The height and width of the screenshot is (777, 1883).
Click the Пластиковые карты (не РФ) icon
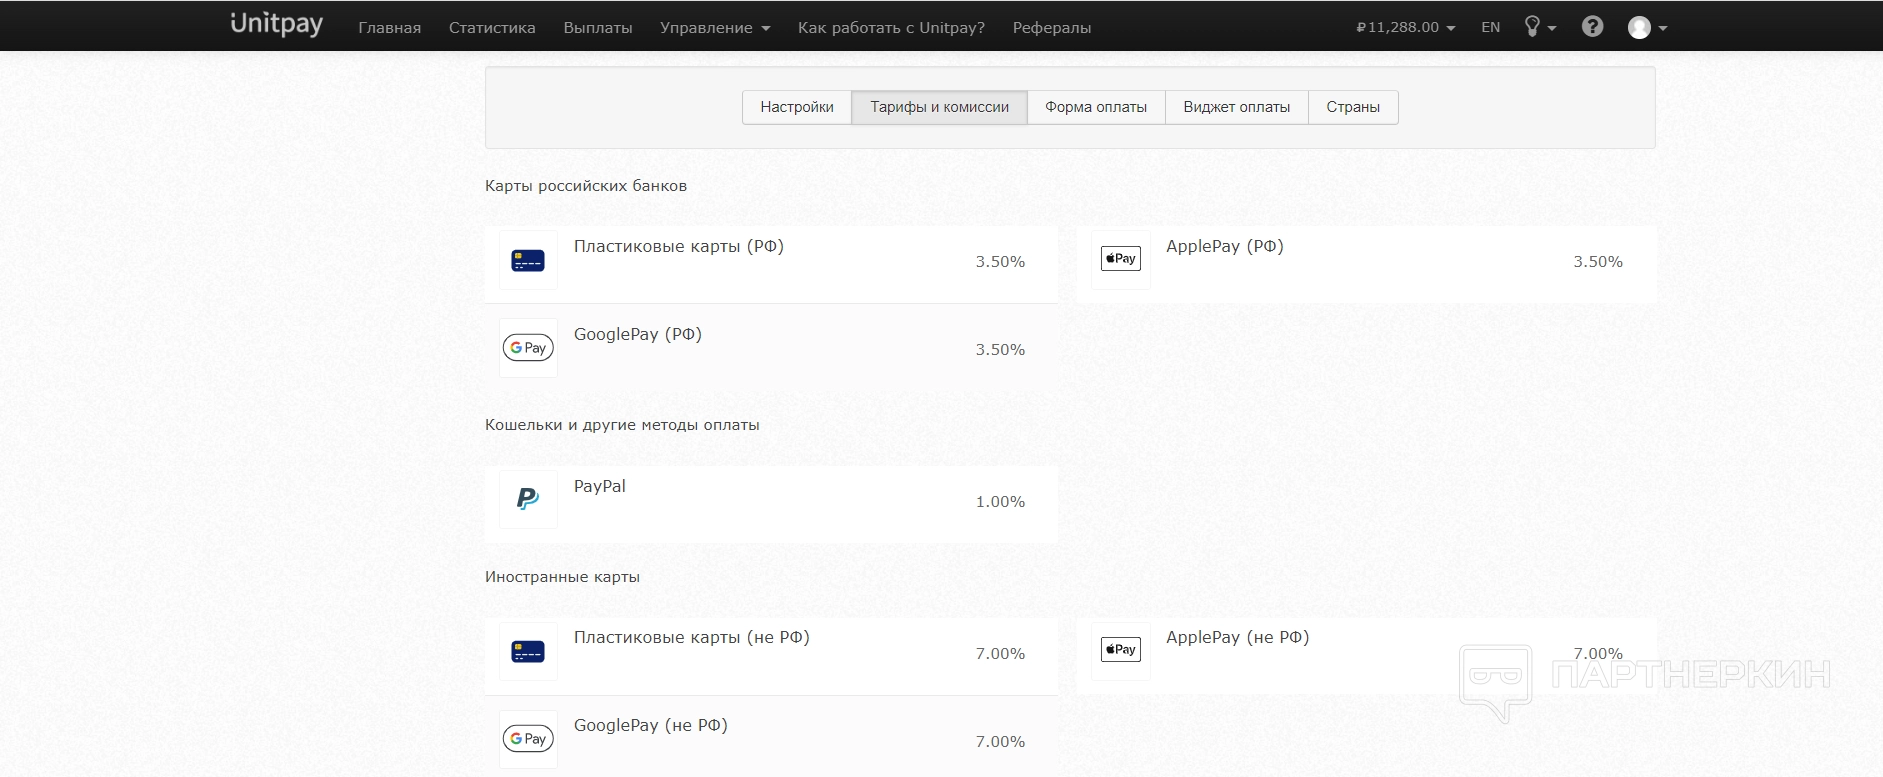tap(528, 652)
